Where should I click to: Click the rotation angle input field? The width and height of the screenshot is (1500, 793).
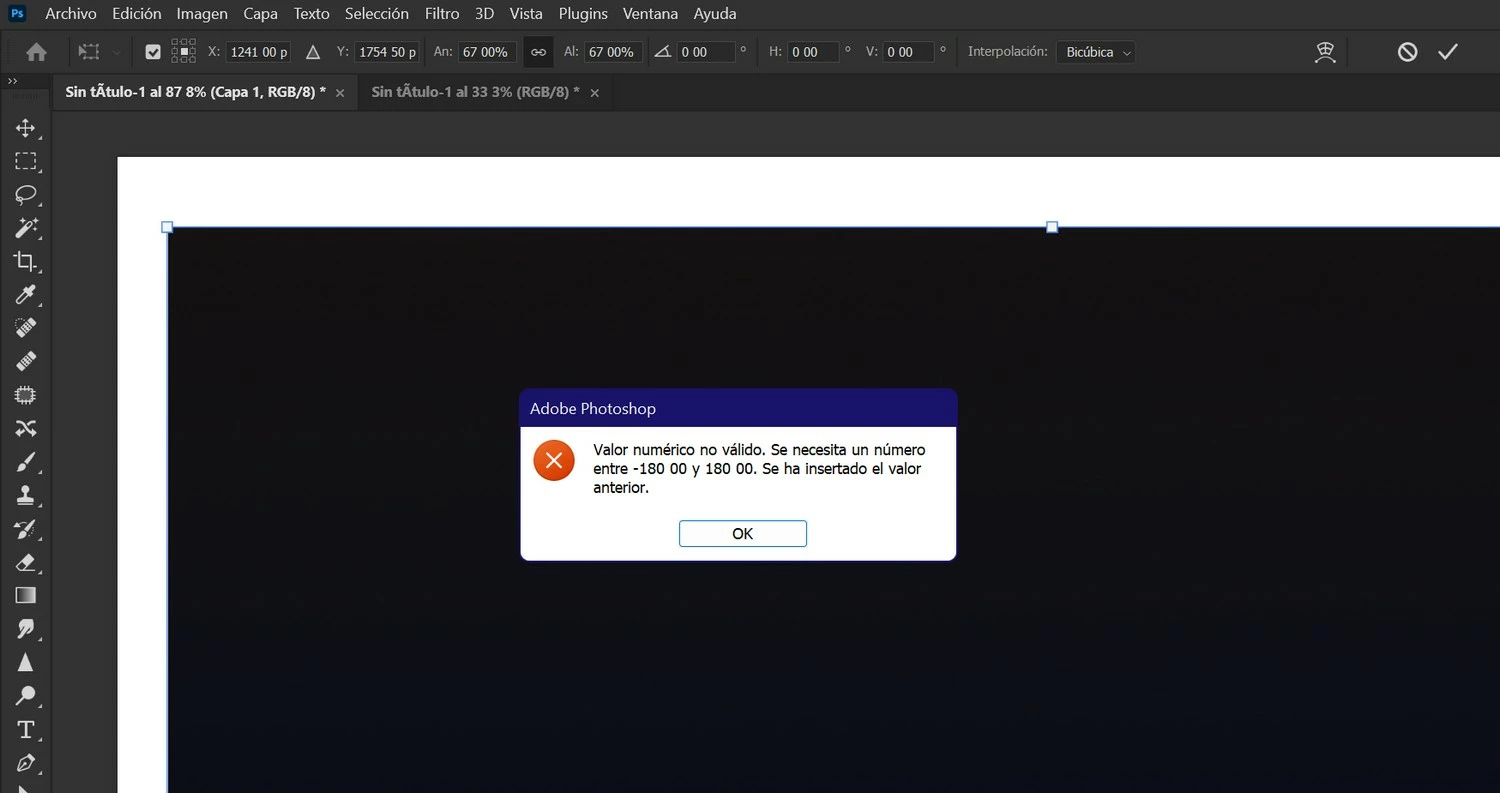[704, 52]
